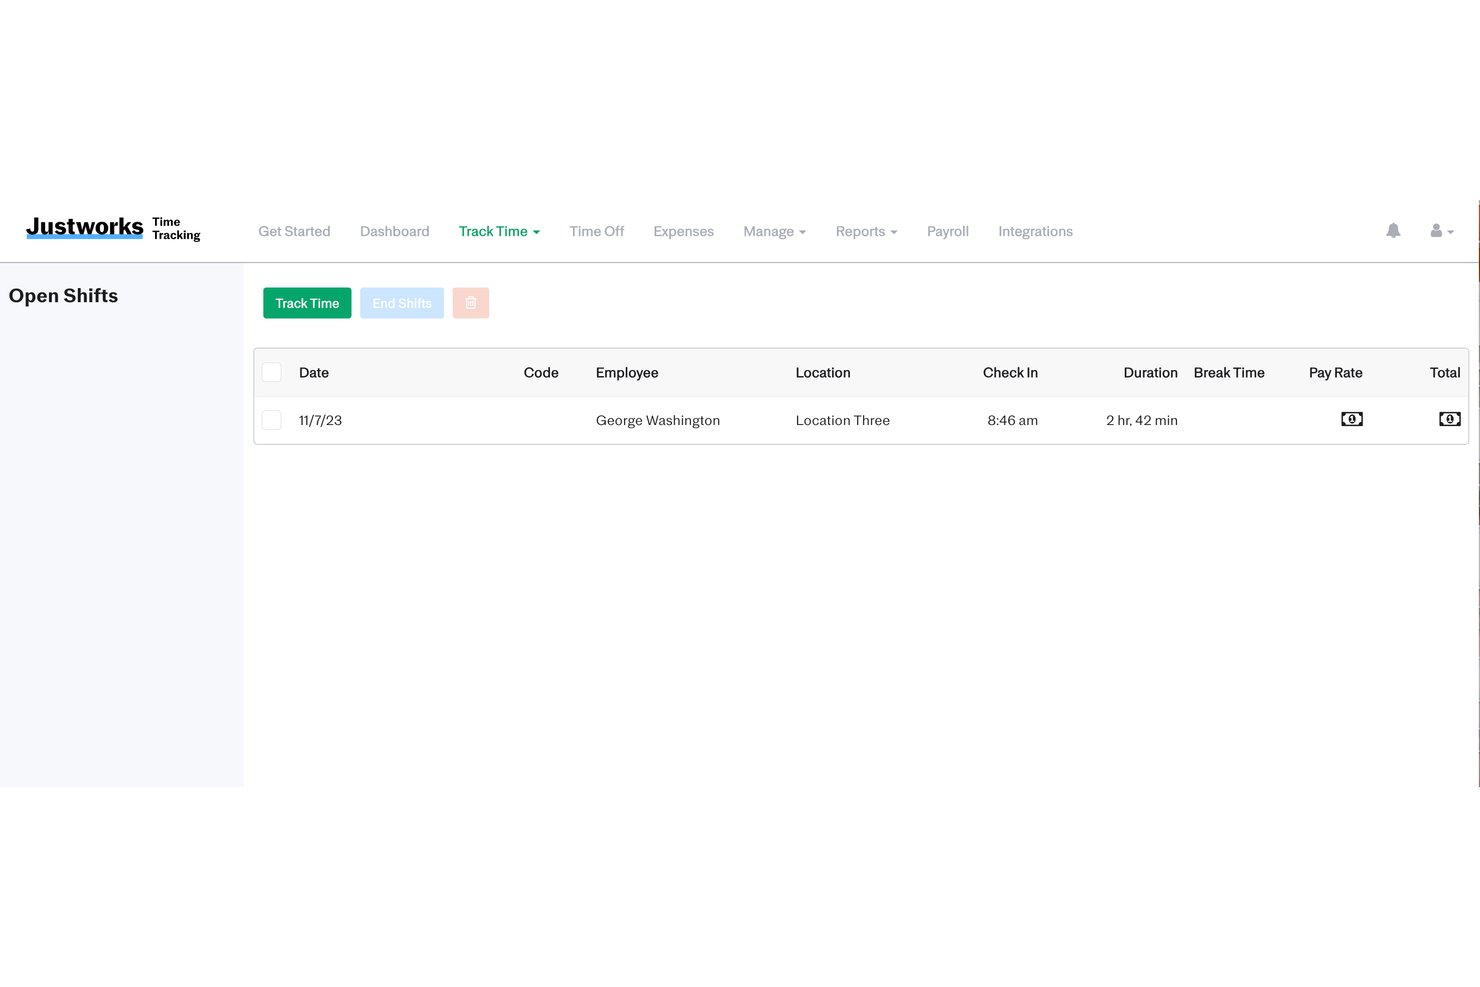Expand the Track Time nav dropdown
The height and width of the screenshot is (987, 1480).
point(499,231)
